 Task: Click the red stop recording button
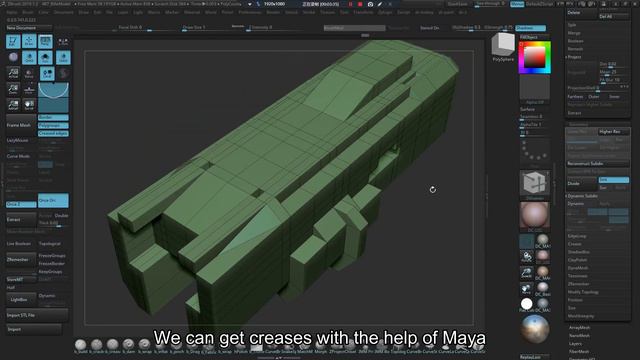click(360, 4)
